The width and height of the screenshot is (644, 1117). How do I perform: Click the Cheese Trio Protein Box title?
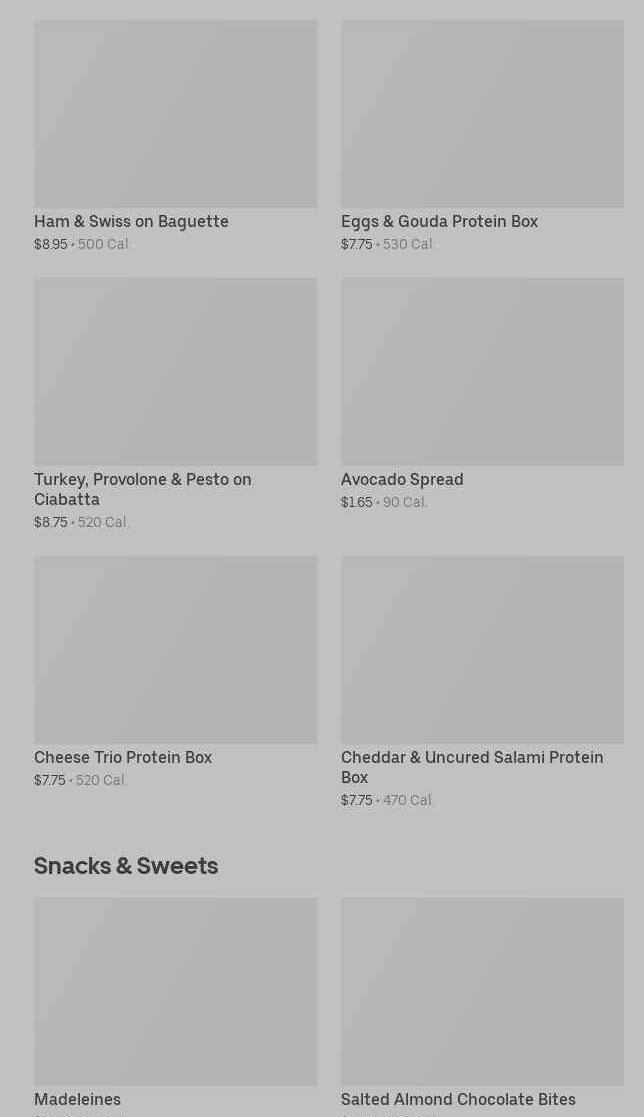tap(123, 757)
